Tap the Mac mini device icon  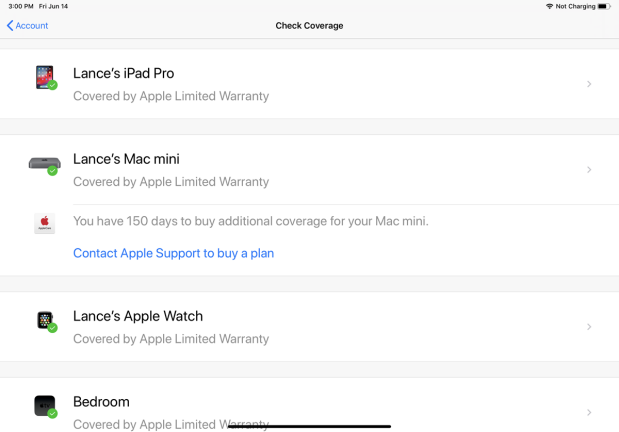[x=45, y=164]
